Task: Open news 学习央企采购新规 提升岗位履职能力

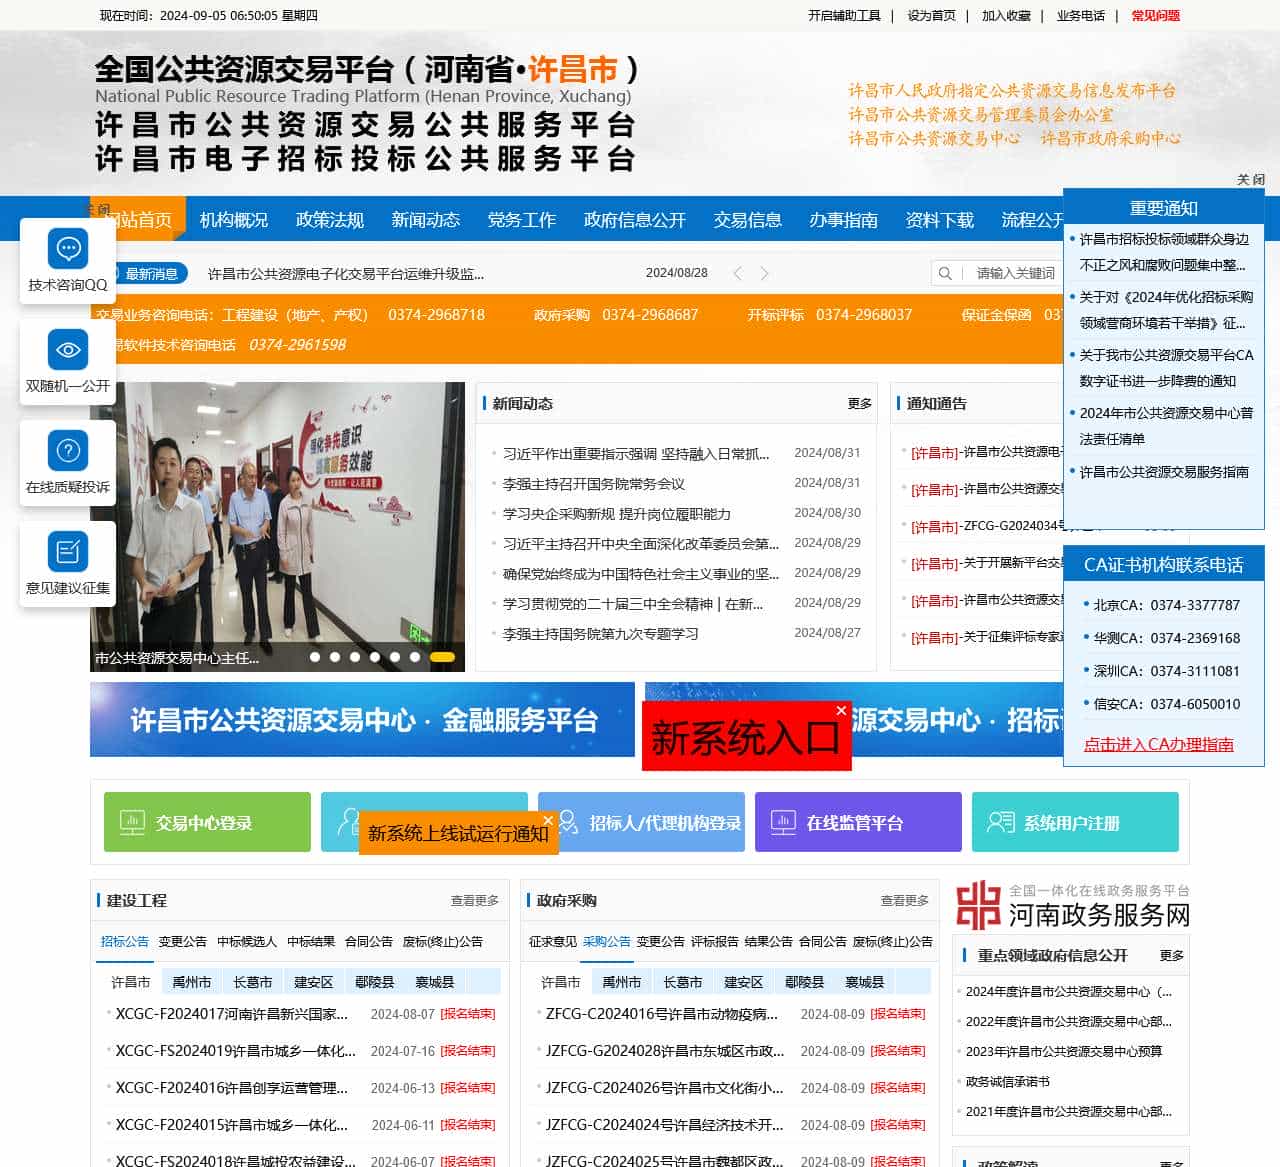Action: 617,514
